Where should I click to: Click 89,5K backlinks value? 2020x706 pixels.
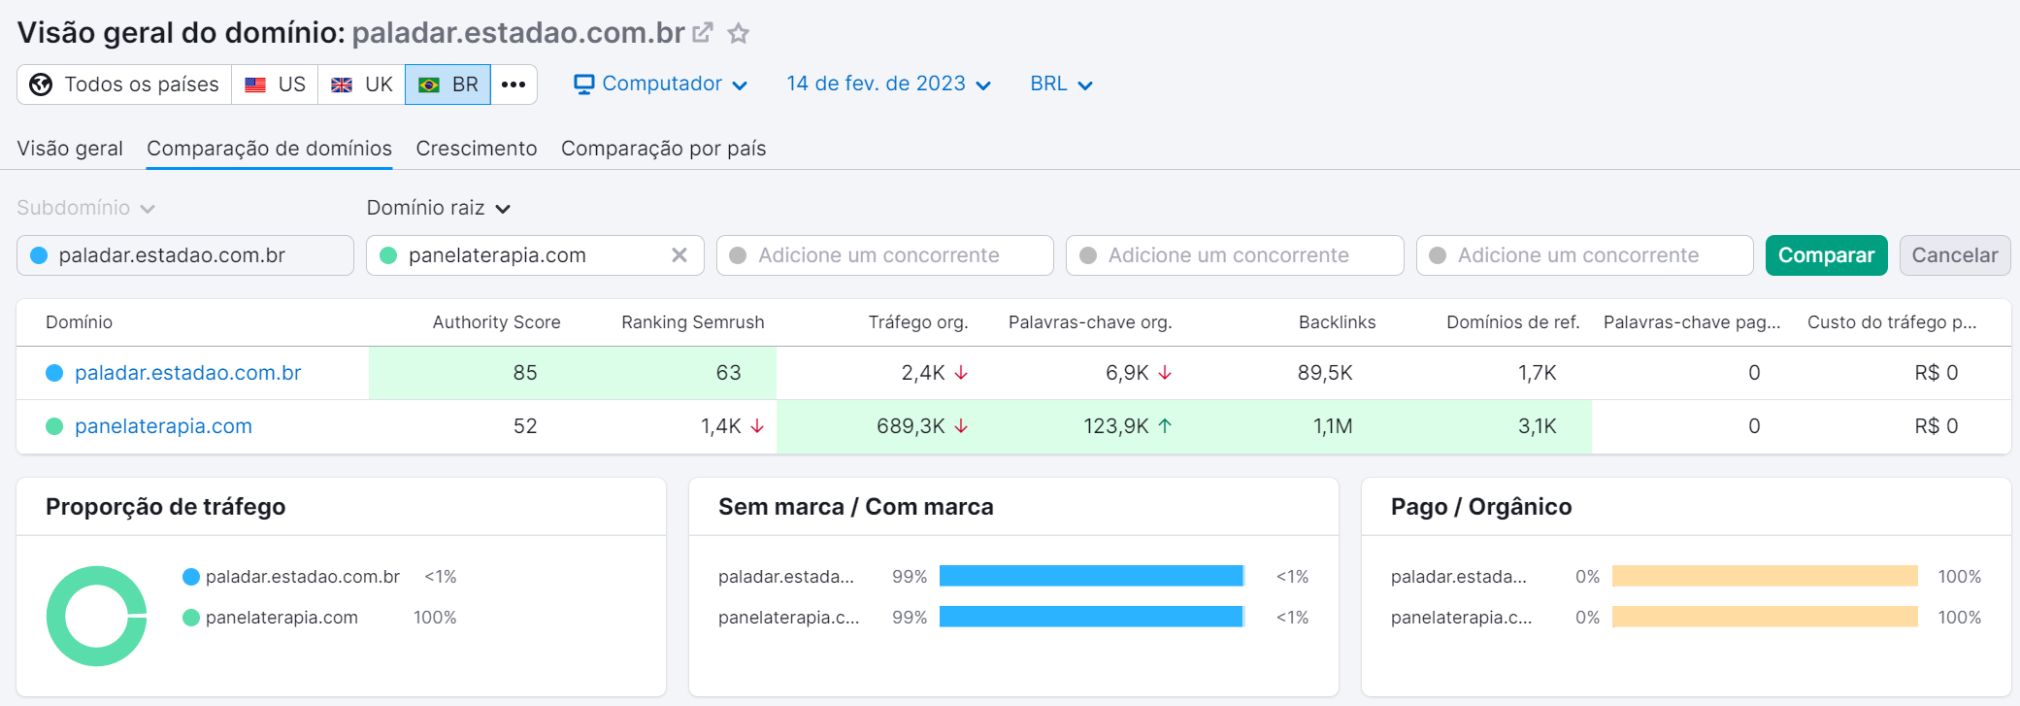click(1325, 373)
